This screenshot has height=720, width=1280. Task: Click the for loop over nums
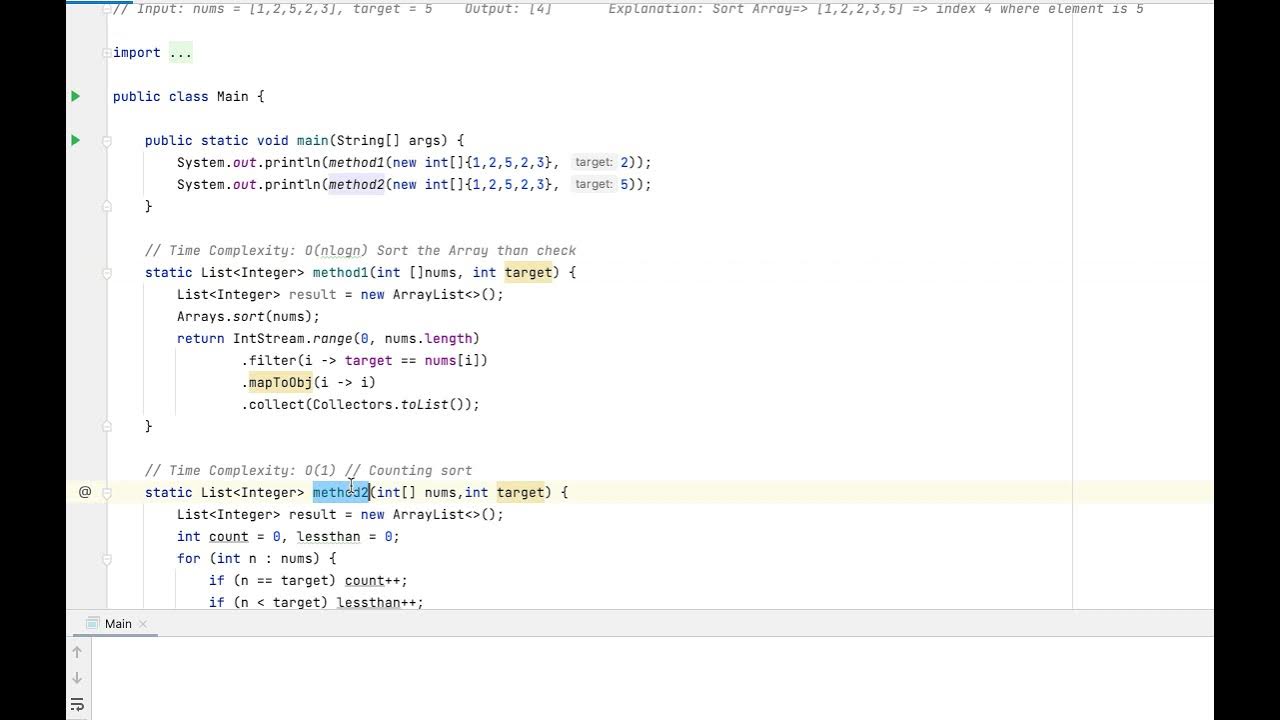tap(256, 558)
